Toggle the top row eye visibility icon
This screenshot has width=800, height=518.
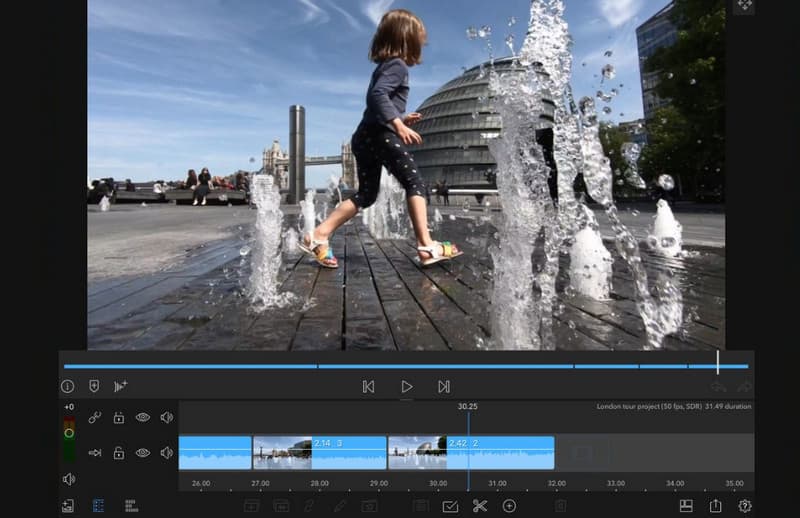142,417
